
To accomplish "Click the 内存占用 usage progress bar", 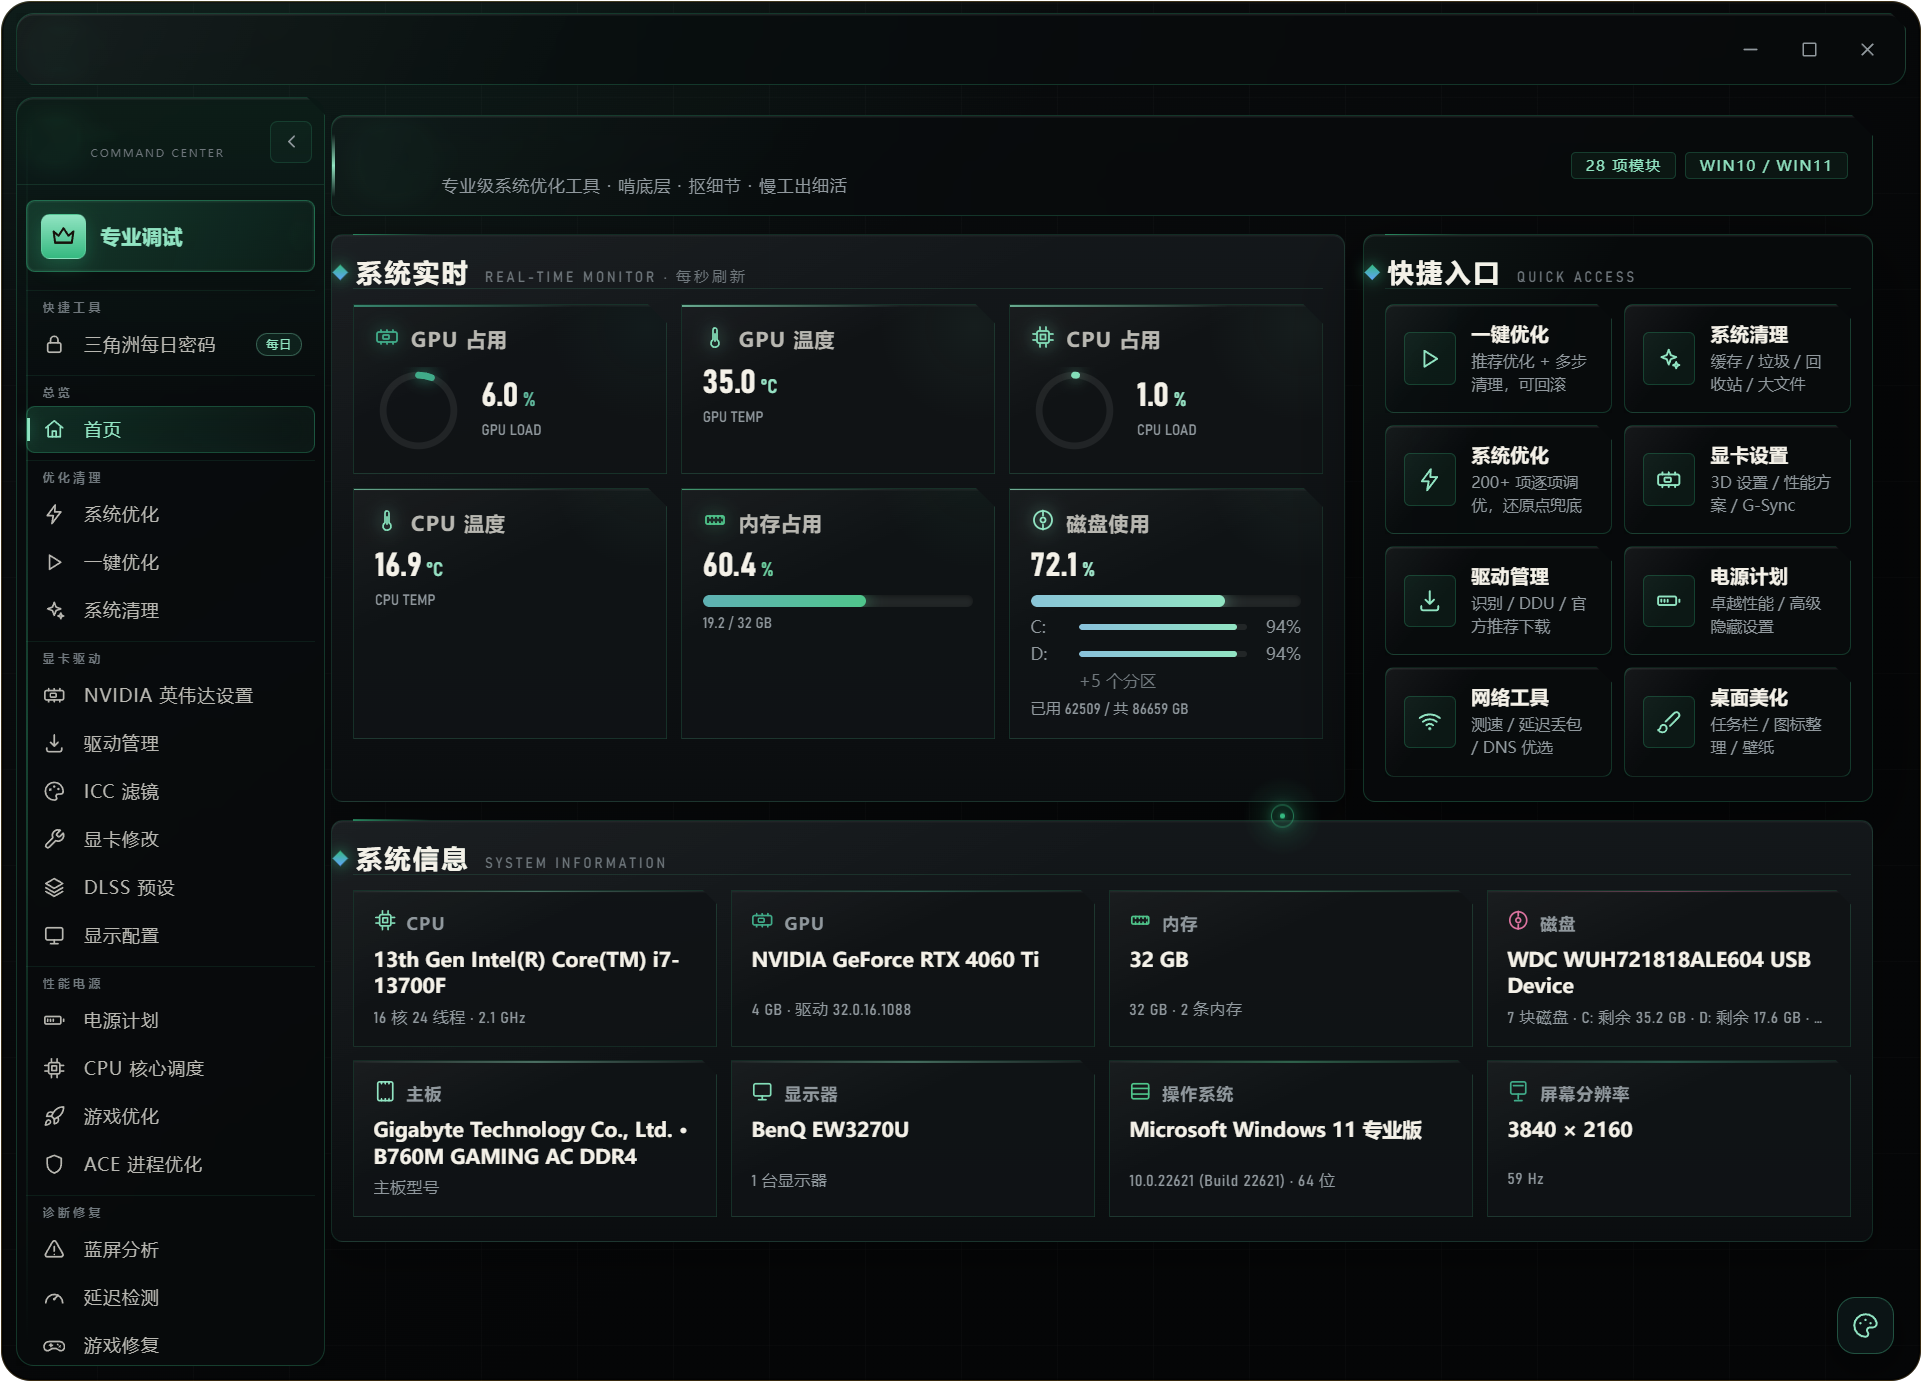I will (x=837, y=601).
